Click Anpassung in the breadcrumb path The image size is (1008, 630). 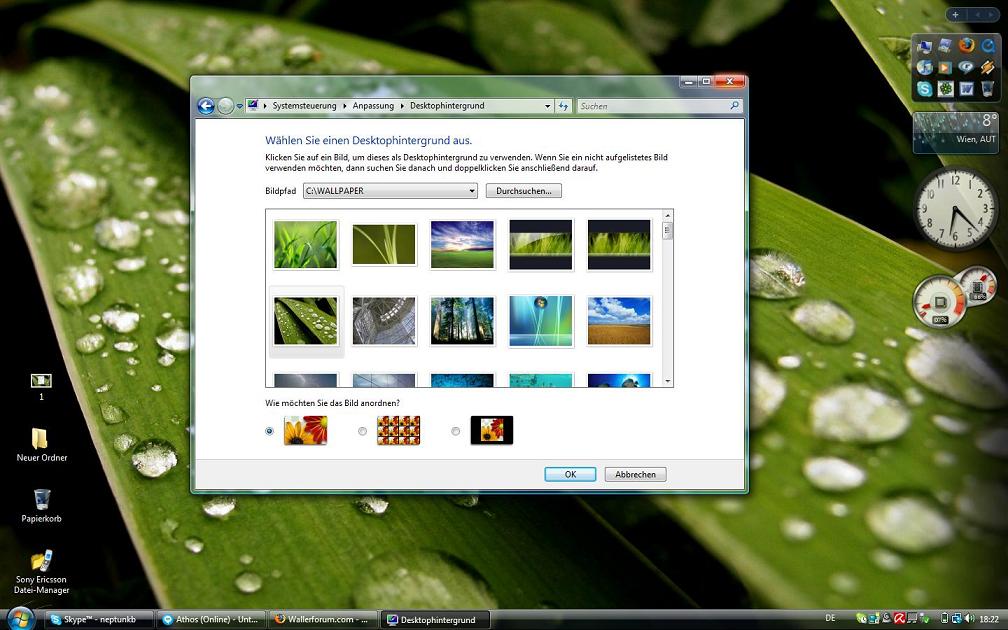(373, 106)
